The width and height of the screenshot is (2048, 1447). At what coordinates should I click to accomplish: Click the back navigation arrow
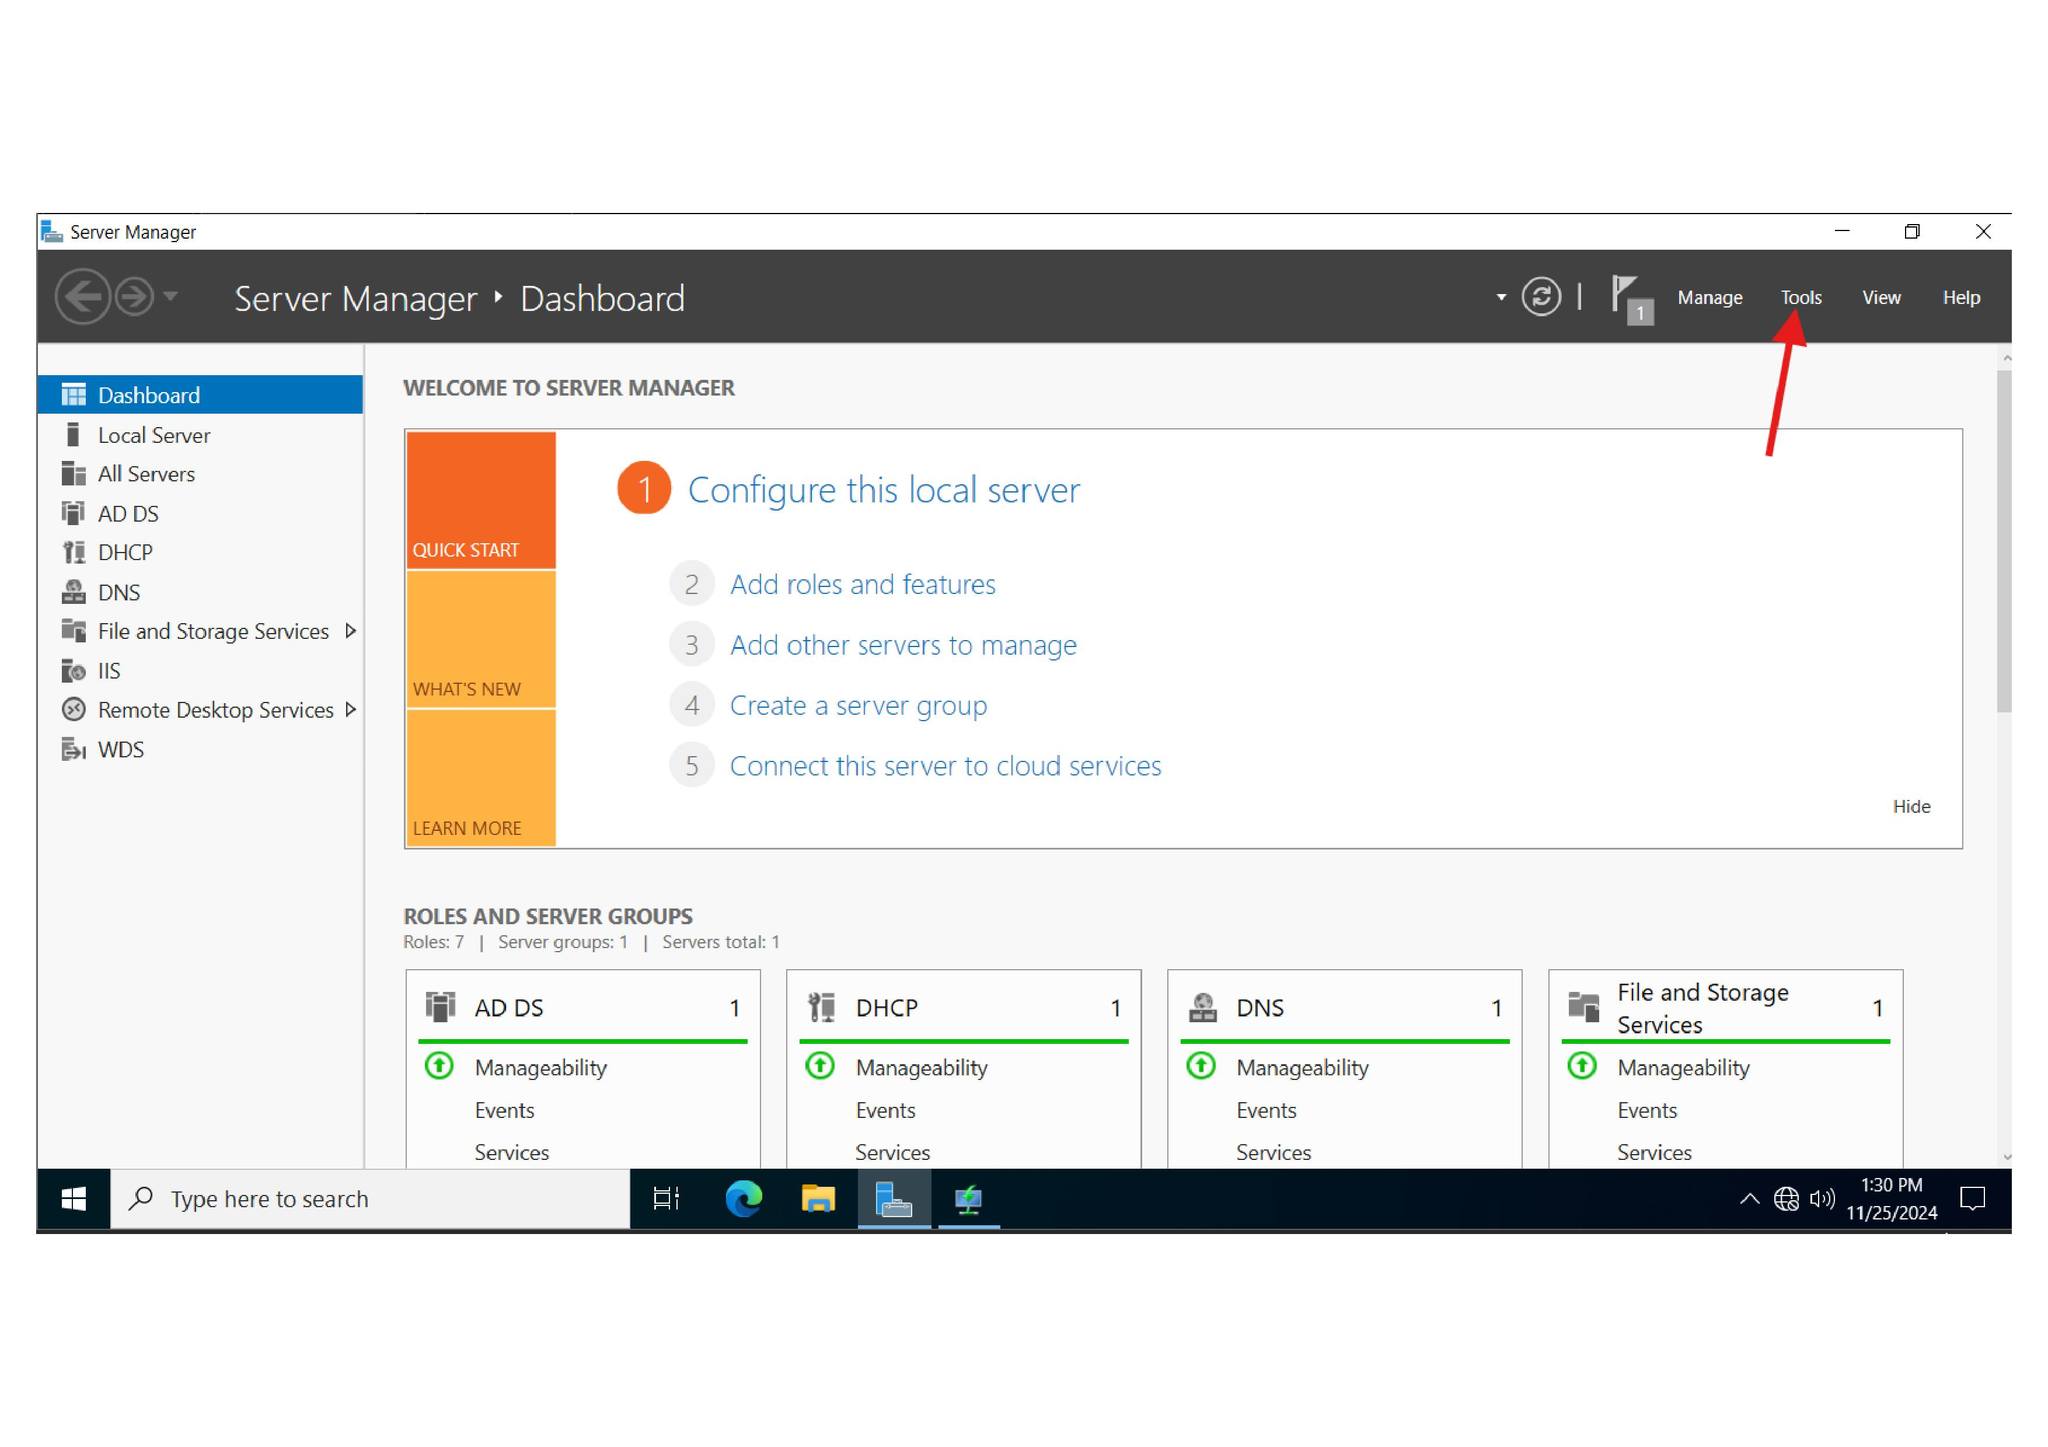(82, 297)
